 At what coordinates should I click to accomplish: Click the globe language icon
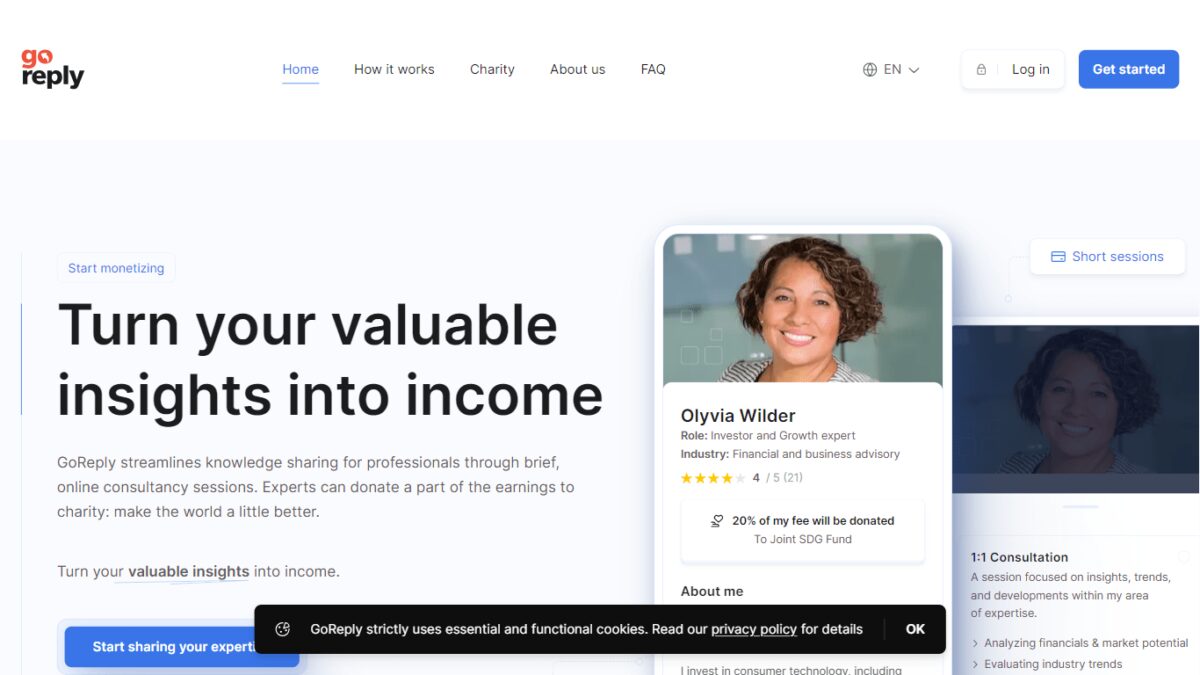tap(870, 70)
